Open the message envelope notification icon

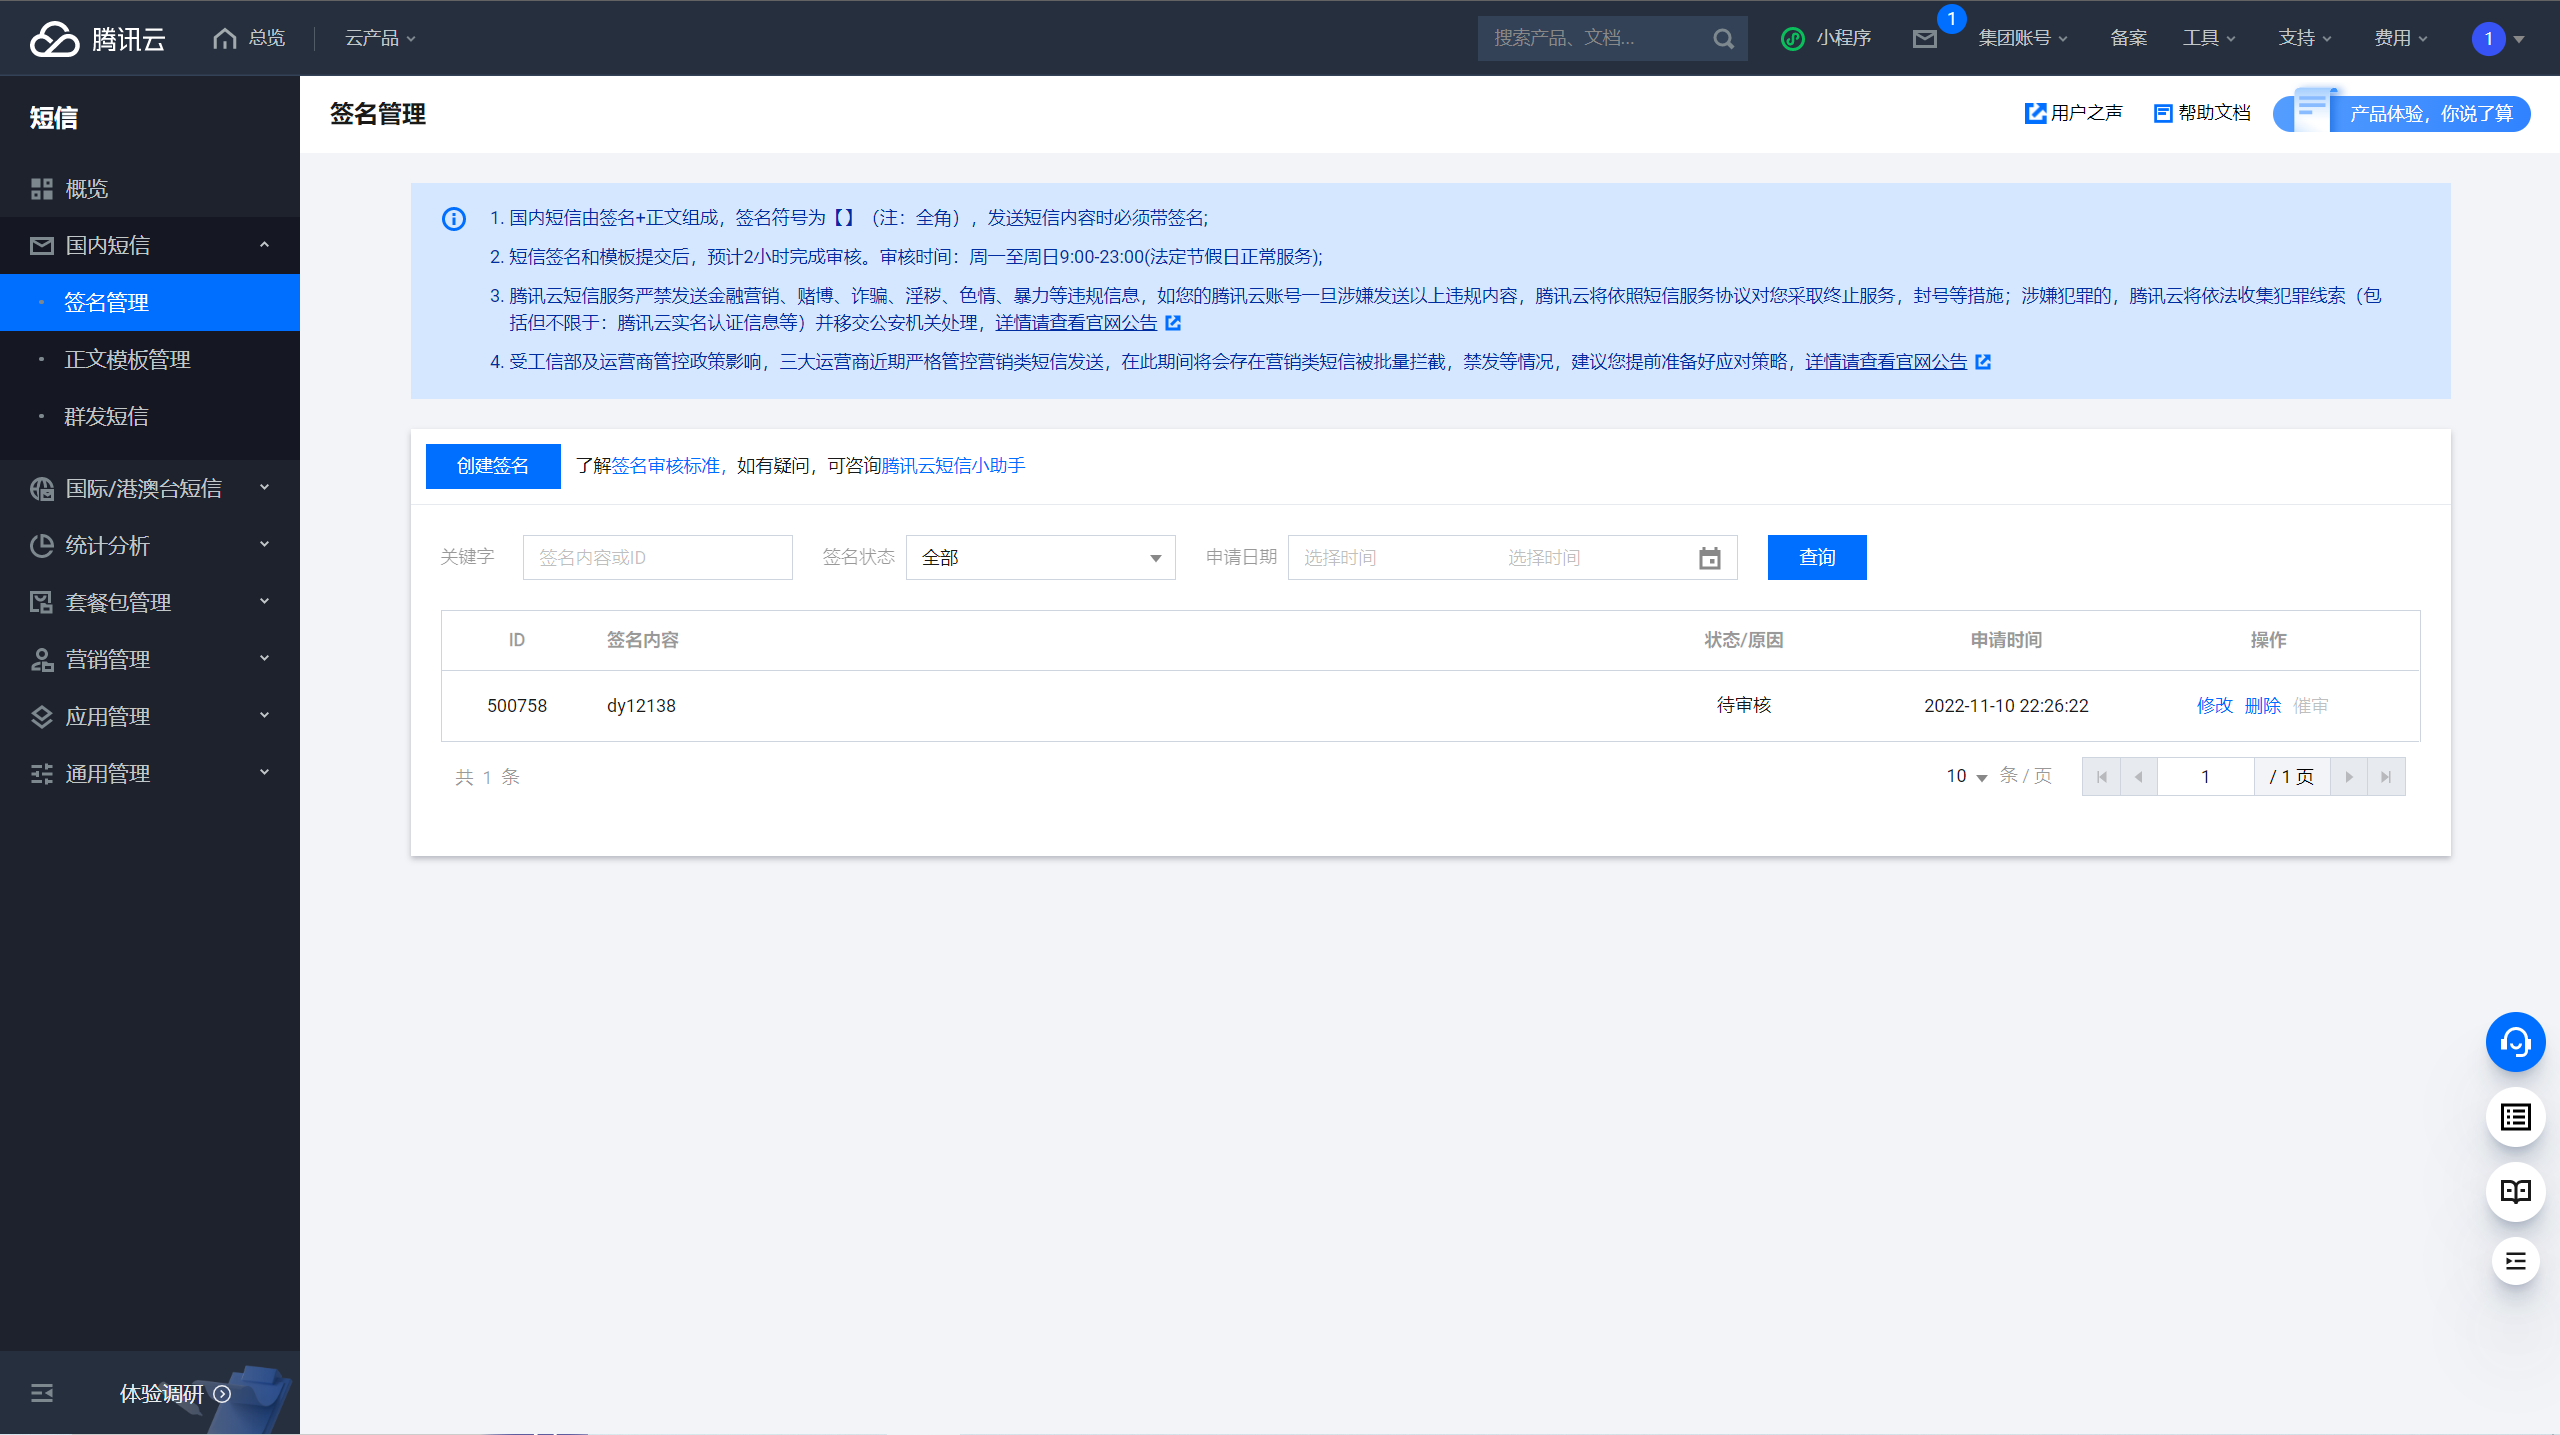1925,38
